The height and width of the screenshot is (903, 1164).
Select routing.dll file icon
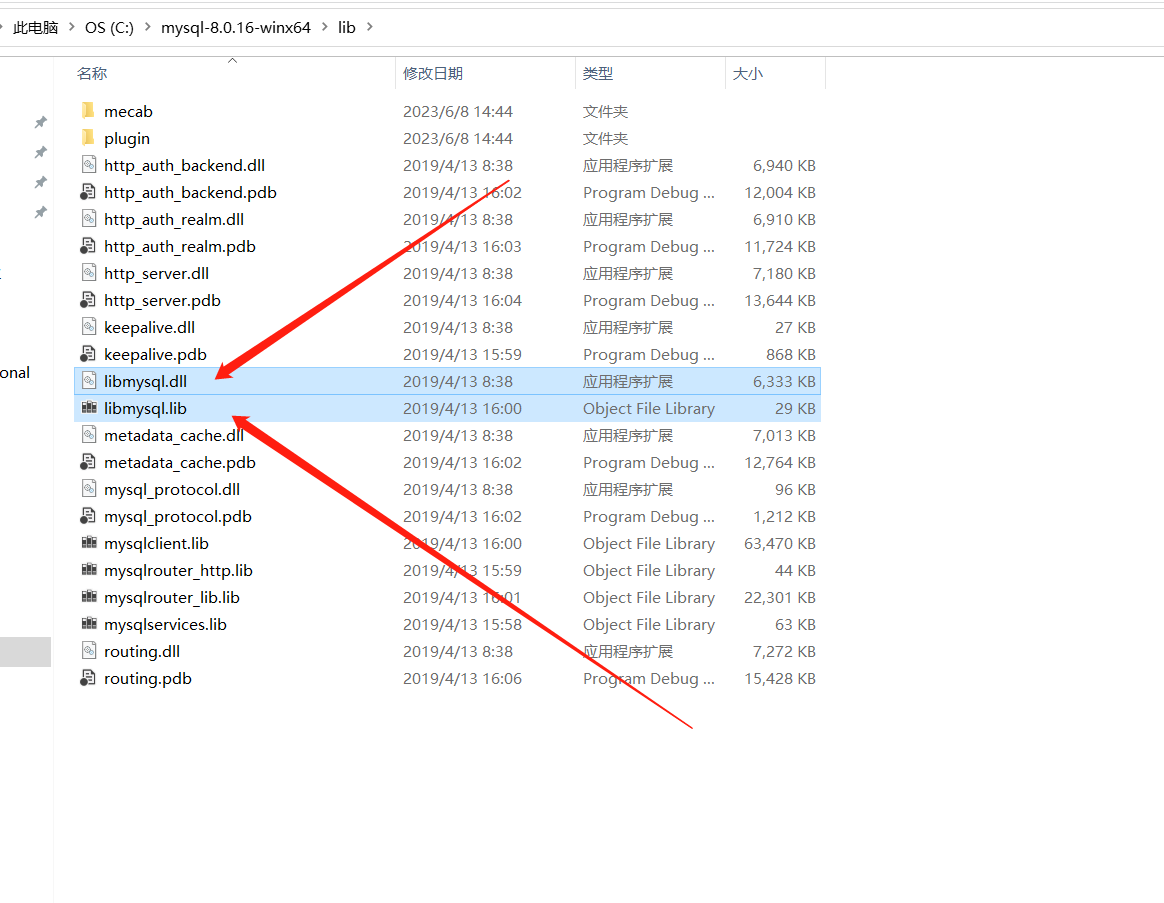(88, 651)
